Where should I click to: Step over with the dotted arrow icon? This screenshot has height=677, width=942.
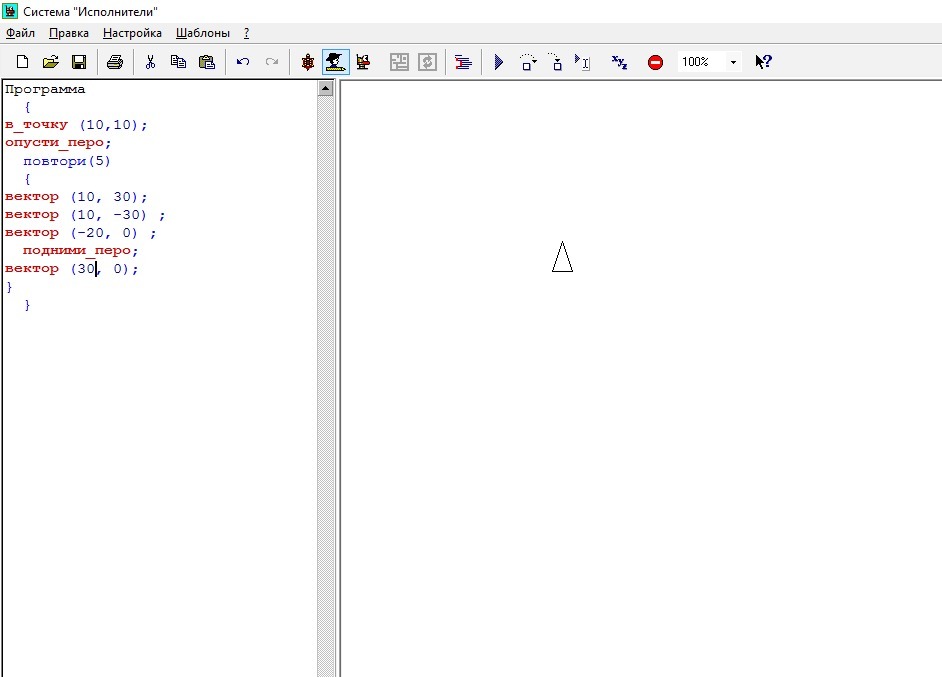tap(527, 62)
